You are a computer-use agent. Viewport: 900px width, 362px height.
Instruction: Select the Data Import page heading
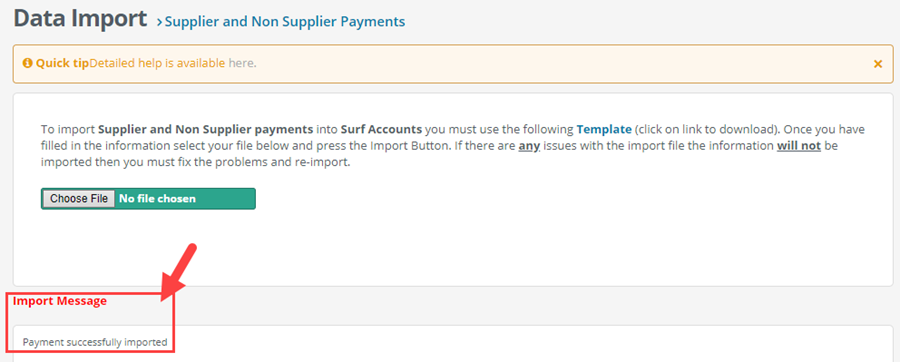tap(80, 18)
